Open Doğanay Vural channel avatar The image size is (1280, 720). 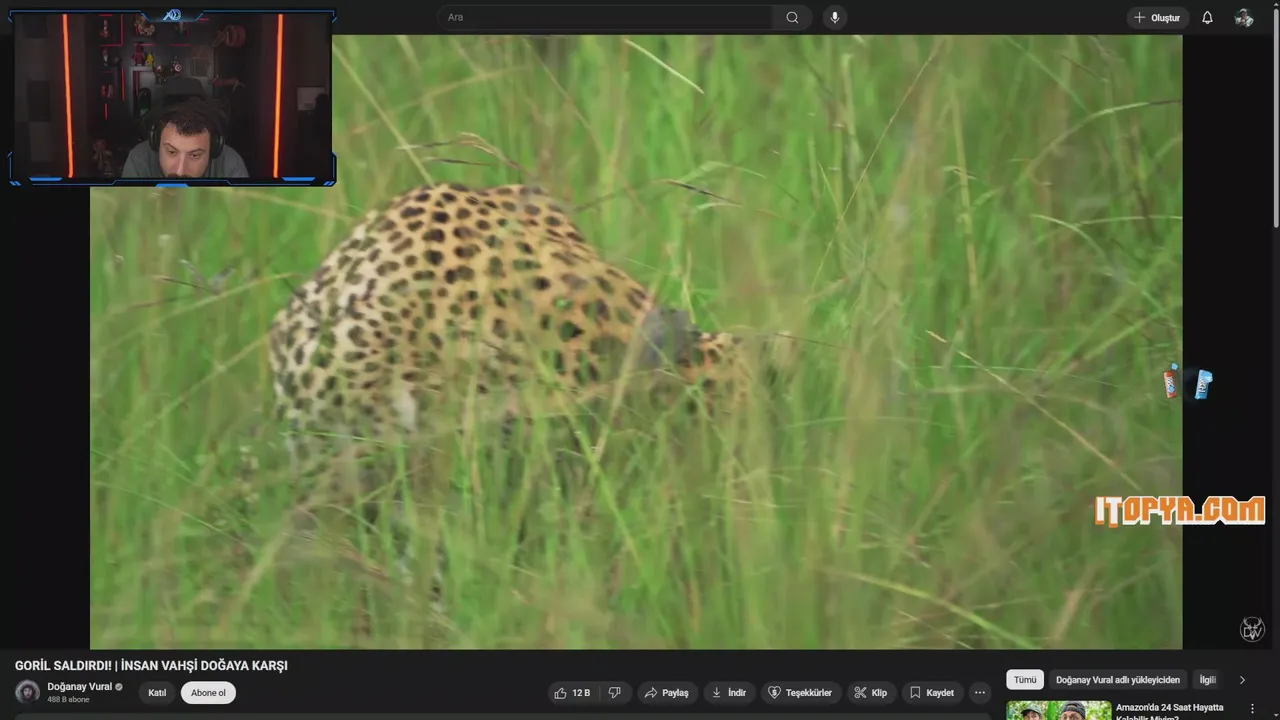pos(28,692)
